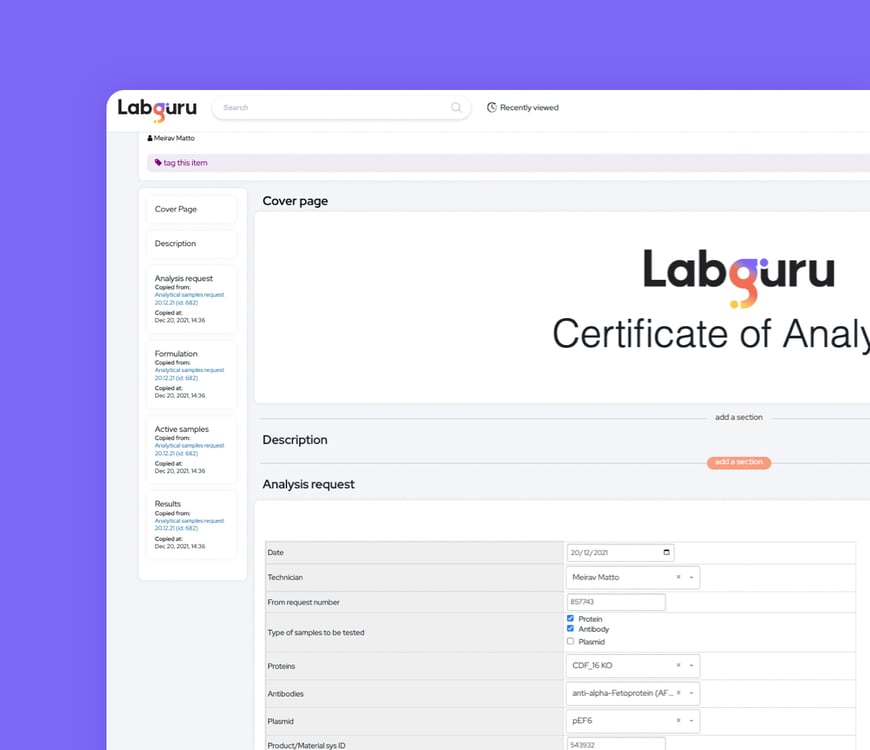Click the From request number input field

pyautogui.click(x=615, y=601)
